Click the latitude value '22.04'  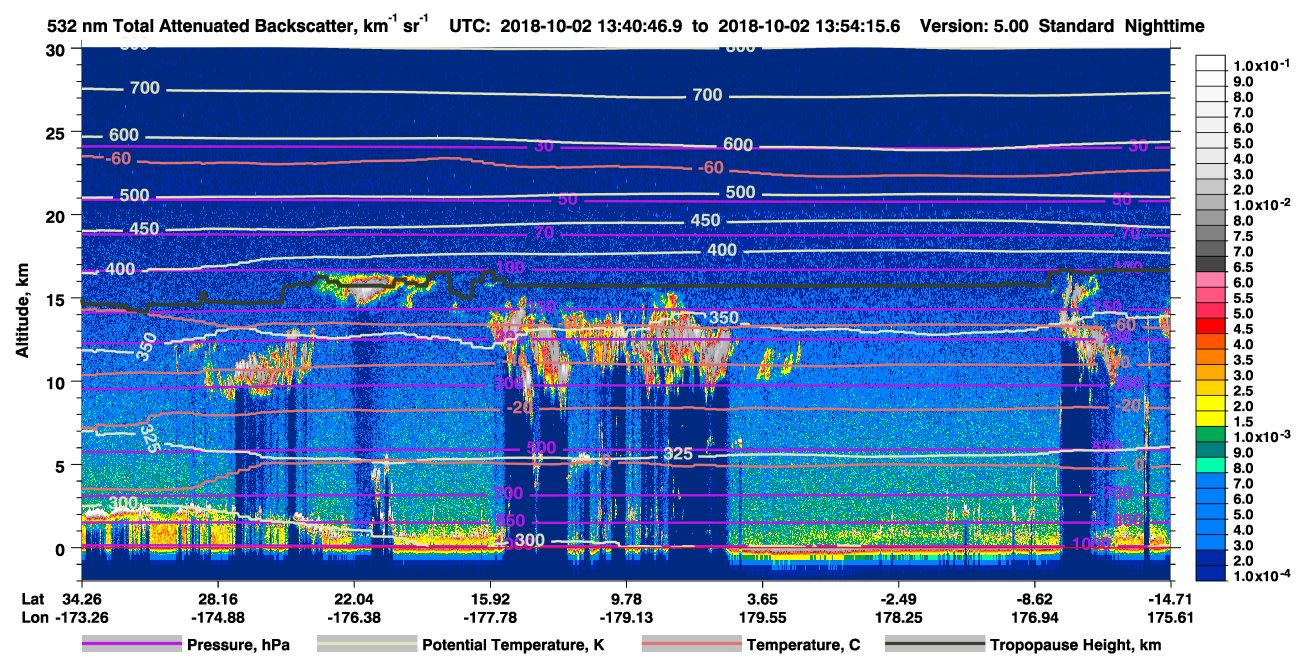353,598
